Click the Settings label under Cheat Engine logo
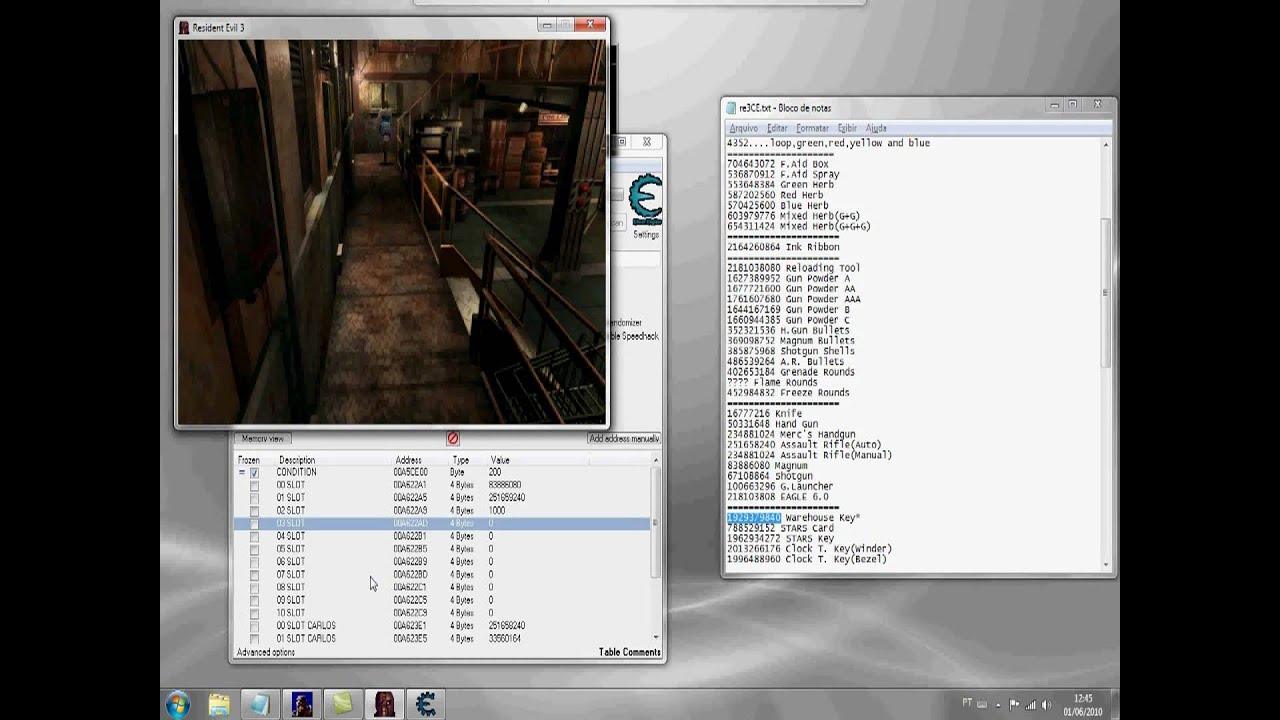 click(646, 235)
